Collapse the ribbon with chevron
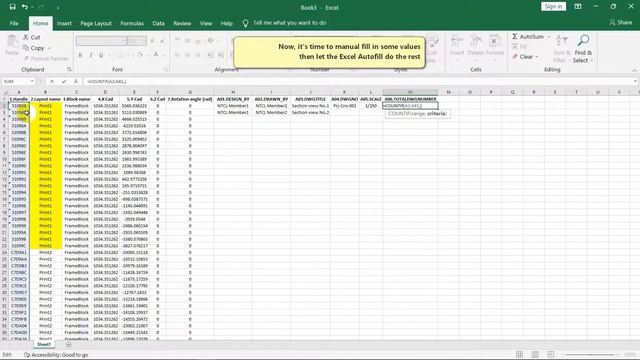 pyautogui.click(x=634, y=70)
